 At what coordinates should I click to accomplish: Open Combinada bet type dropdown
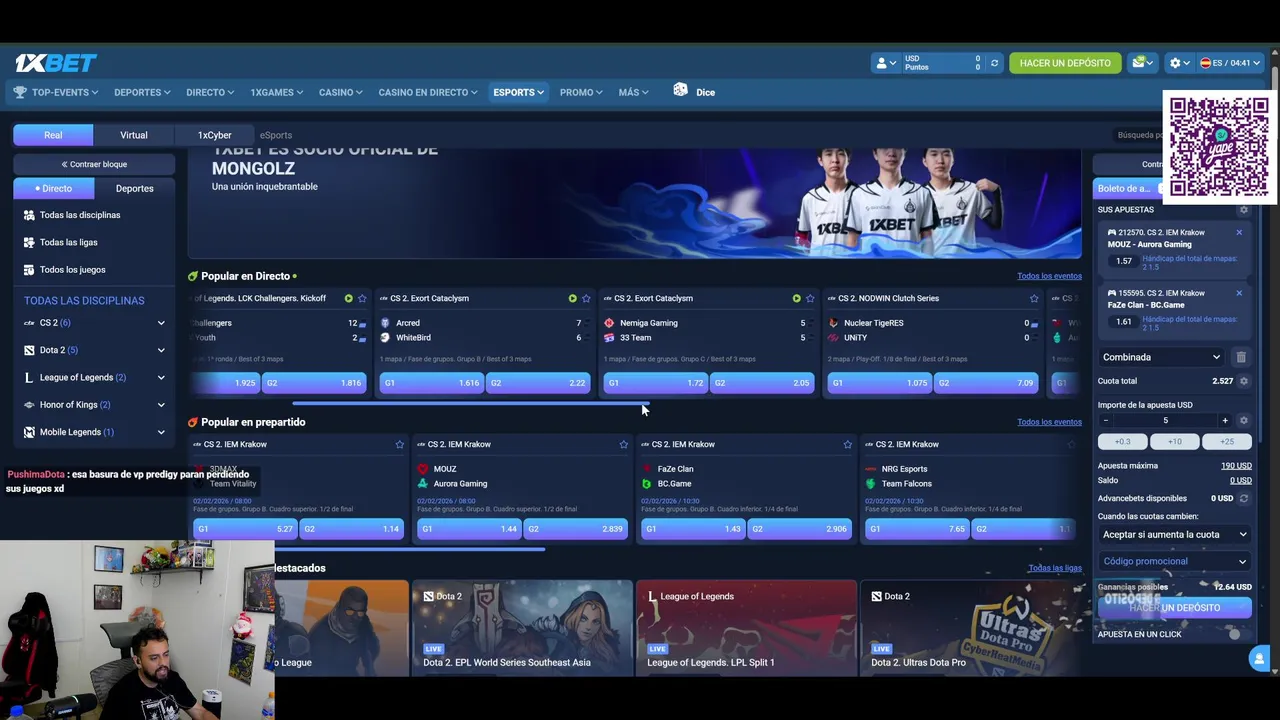coord(1162,357)
